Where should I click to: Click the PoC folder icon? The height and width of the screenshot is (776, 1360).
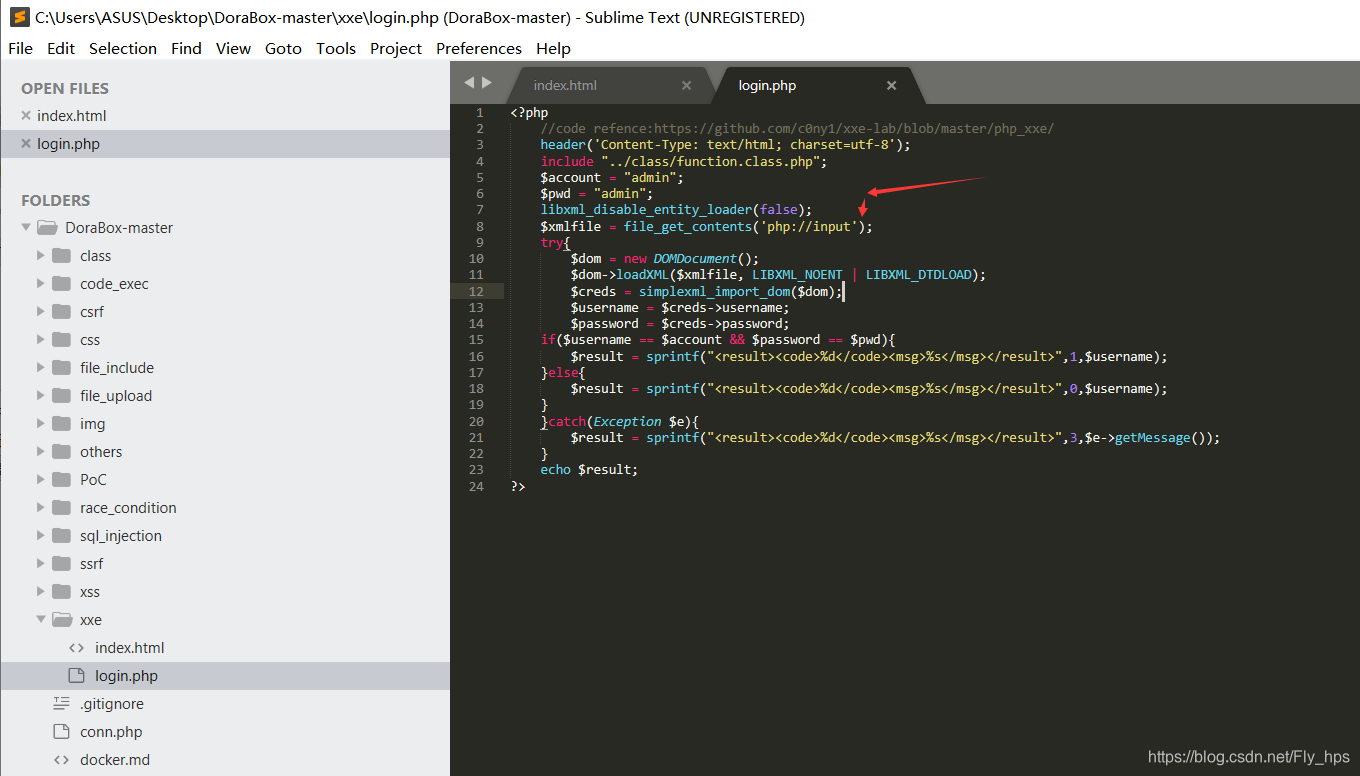tap(62, 480)
